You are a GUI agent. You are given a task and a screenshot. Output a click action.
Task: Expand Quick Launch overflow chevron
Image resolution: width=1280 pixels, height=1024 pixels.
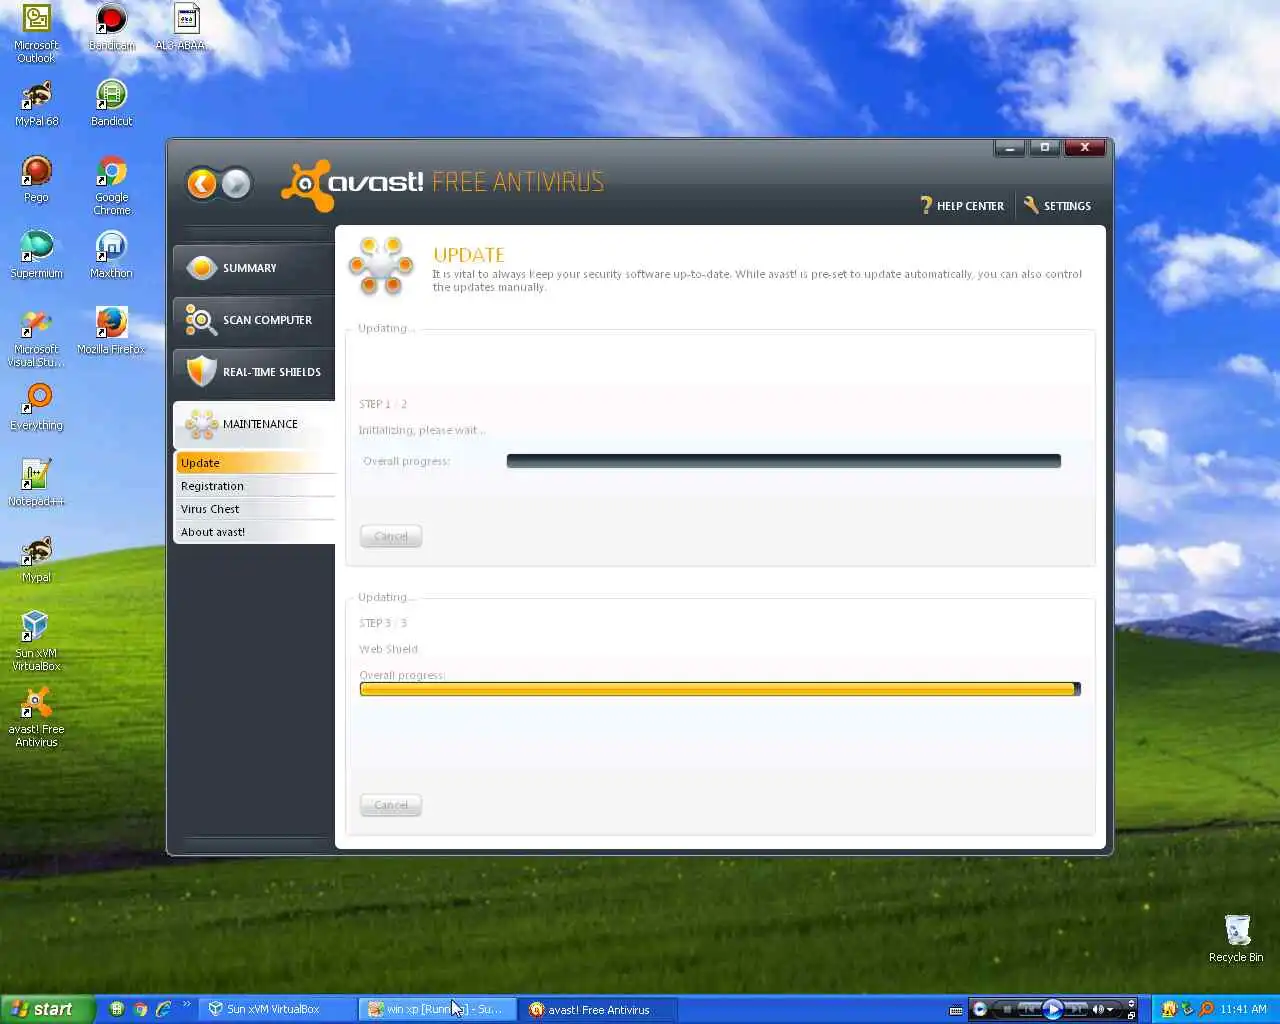tap(186, 1005)
